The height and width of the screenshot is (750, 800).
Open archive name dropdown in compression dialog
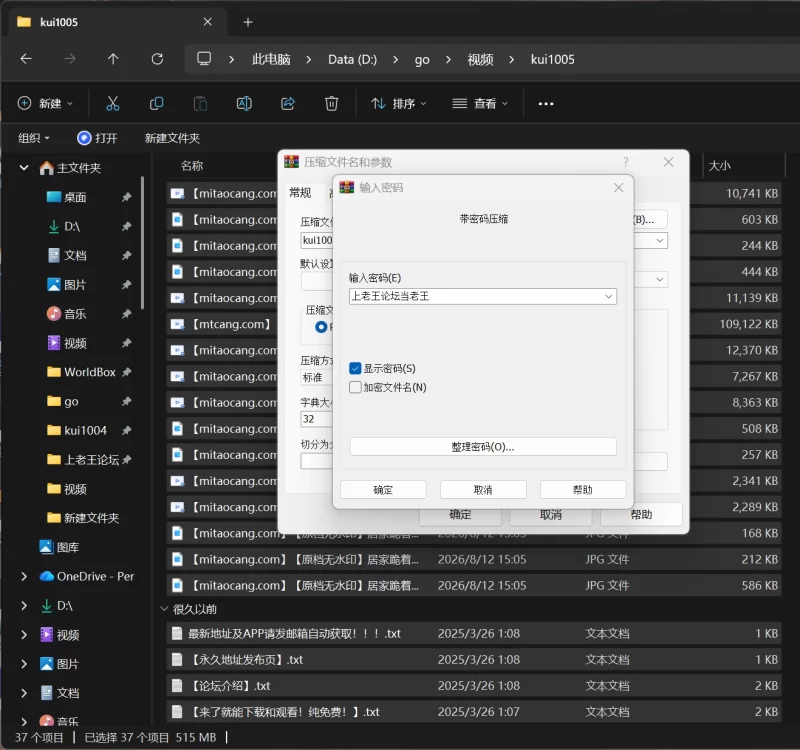pyautogui.click(x=660, y=240)
